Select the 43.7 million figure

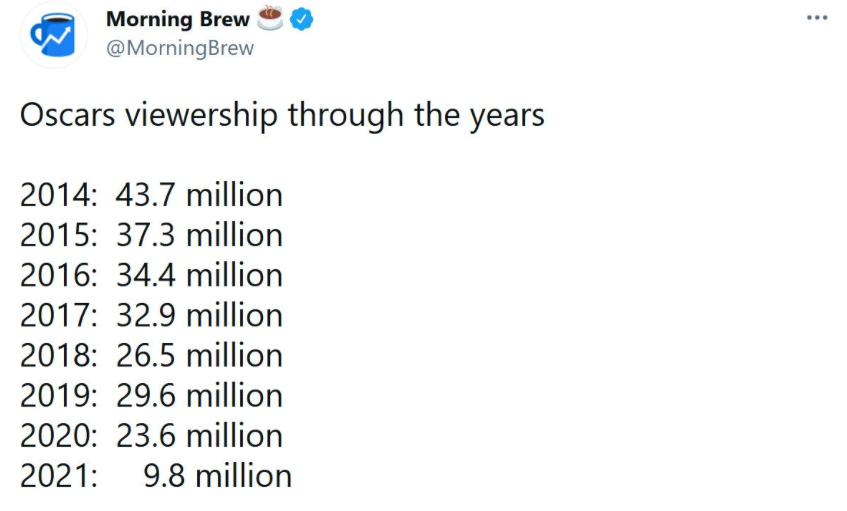tap(199, 195)
